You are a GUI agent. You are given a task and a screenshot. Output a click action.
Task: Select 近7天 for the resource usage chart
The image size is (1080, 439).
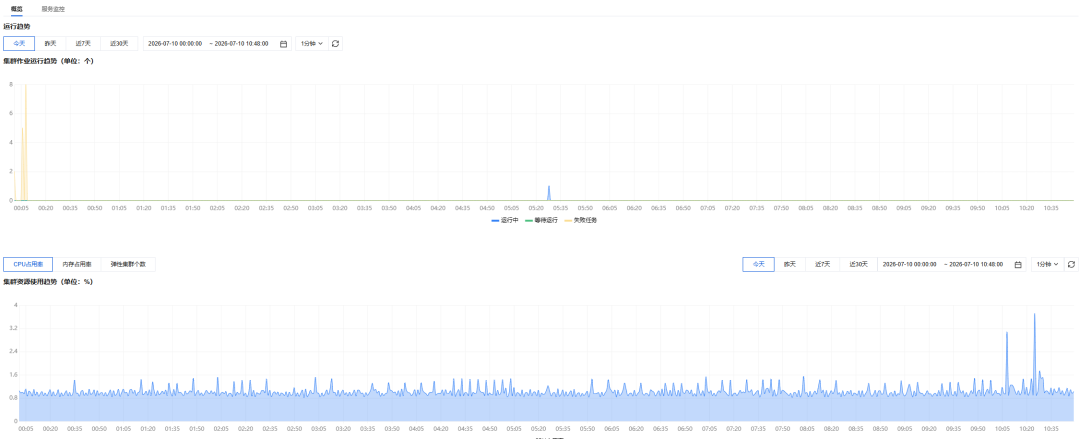click(822, 265)
